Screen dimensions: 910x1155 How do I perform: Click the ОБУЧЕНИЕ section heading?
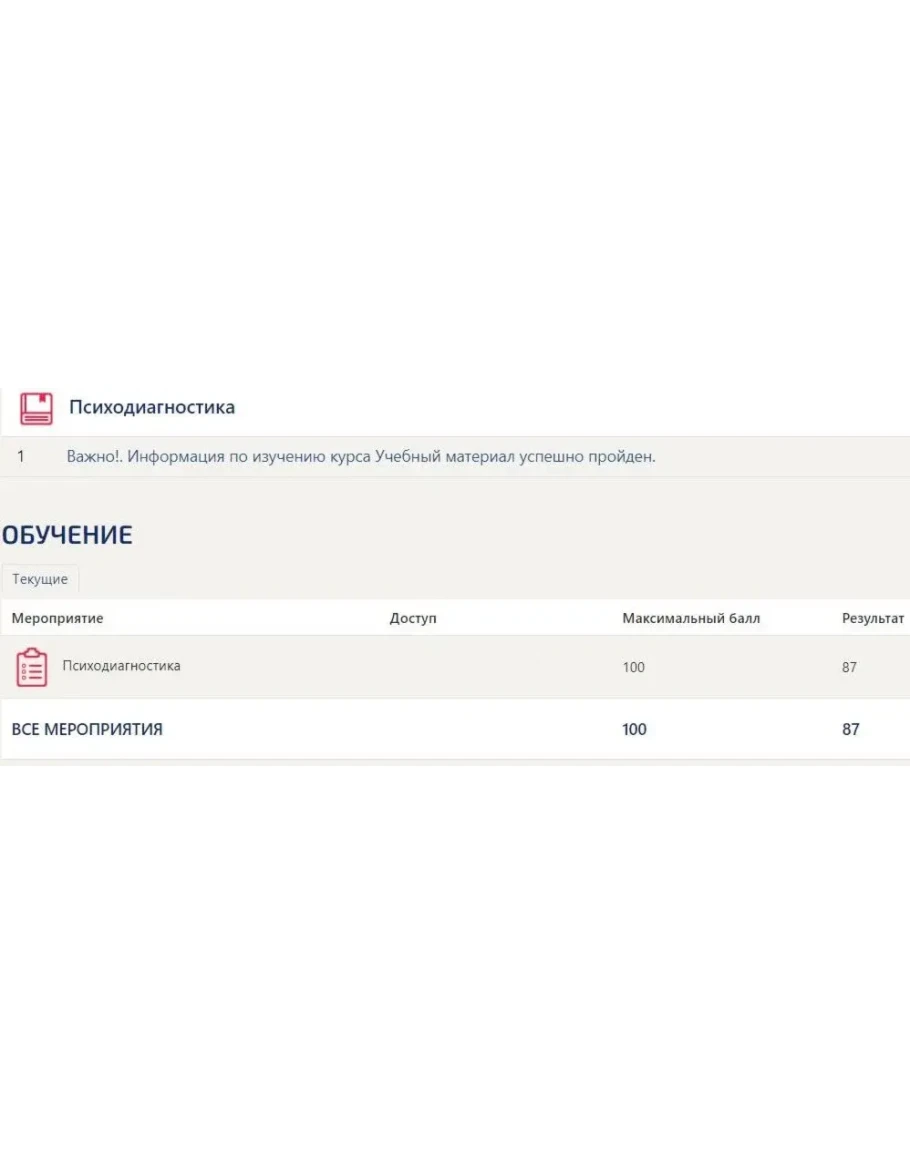67,535
